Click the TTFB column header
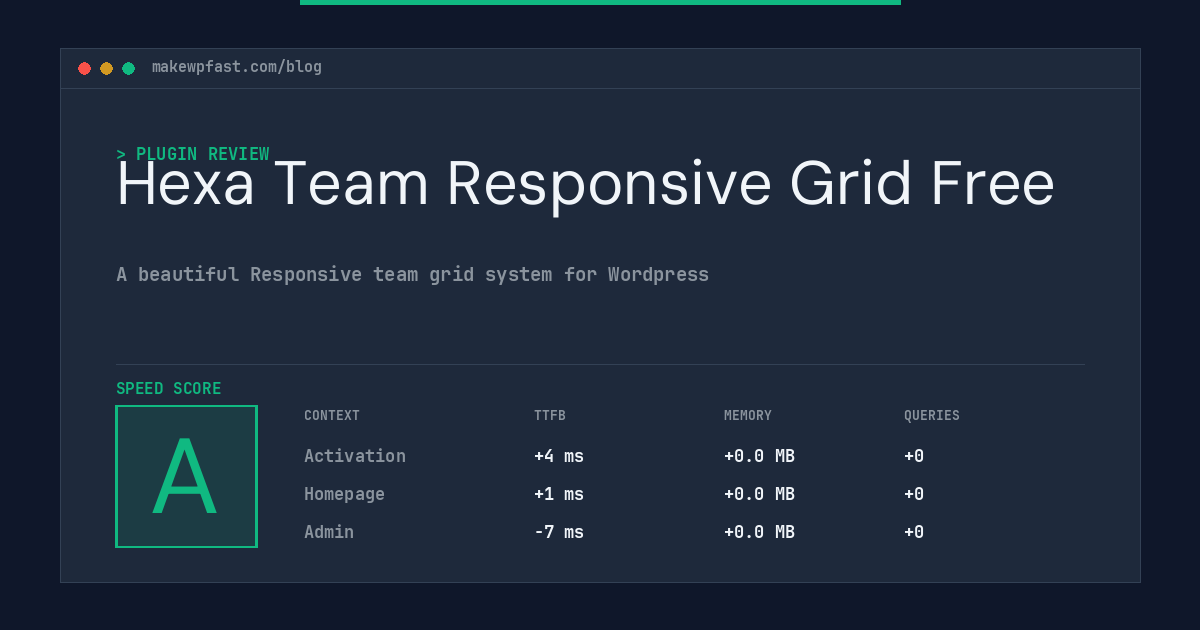This screenshot has height=630, width=1200. [x=550, y=416]
